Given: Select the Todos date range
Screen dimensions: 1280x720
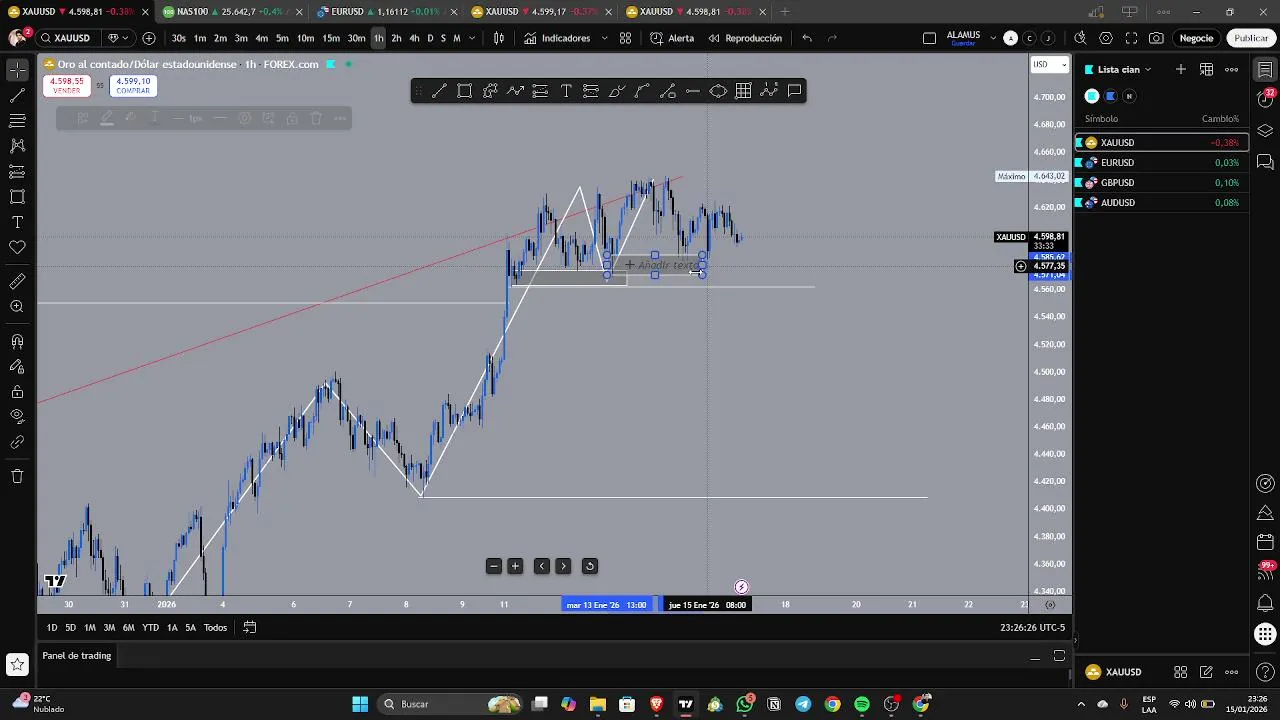Looking at the screenshot, I should pyautogui.click(x=215, y=627).
